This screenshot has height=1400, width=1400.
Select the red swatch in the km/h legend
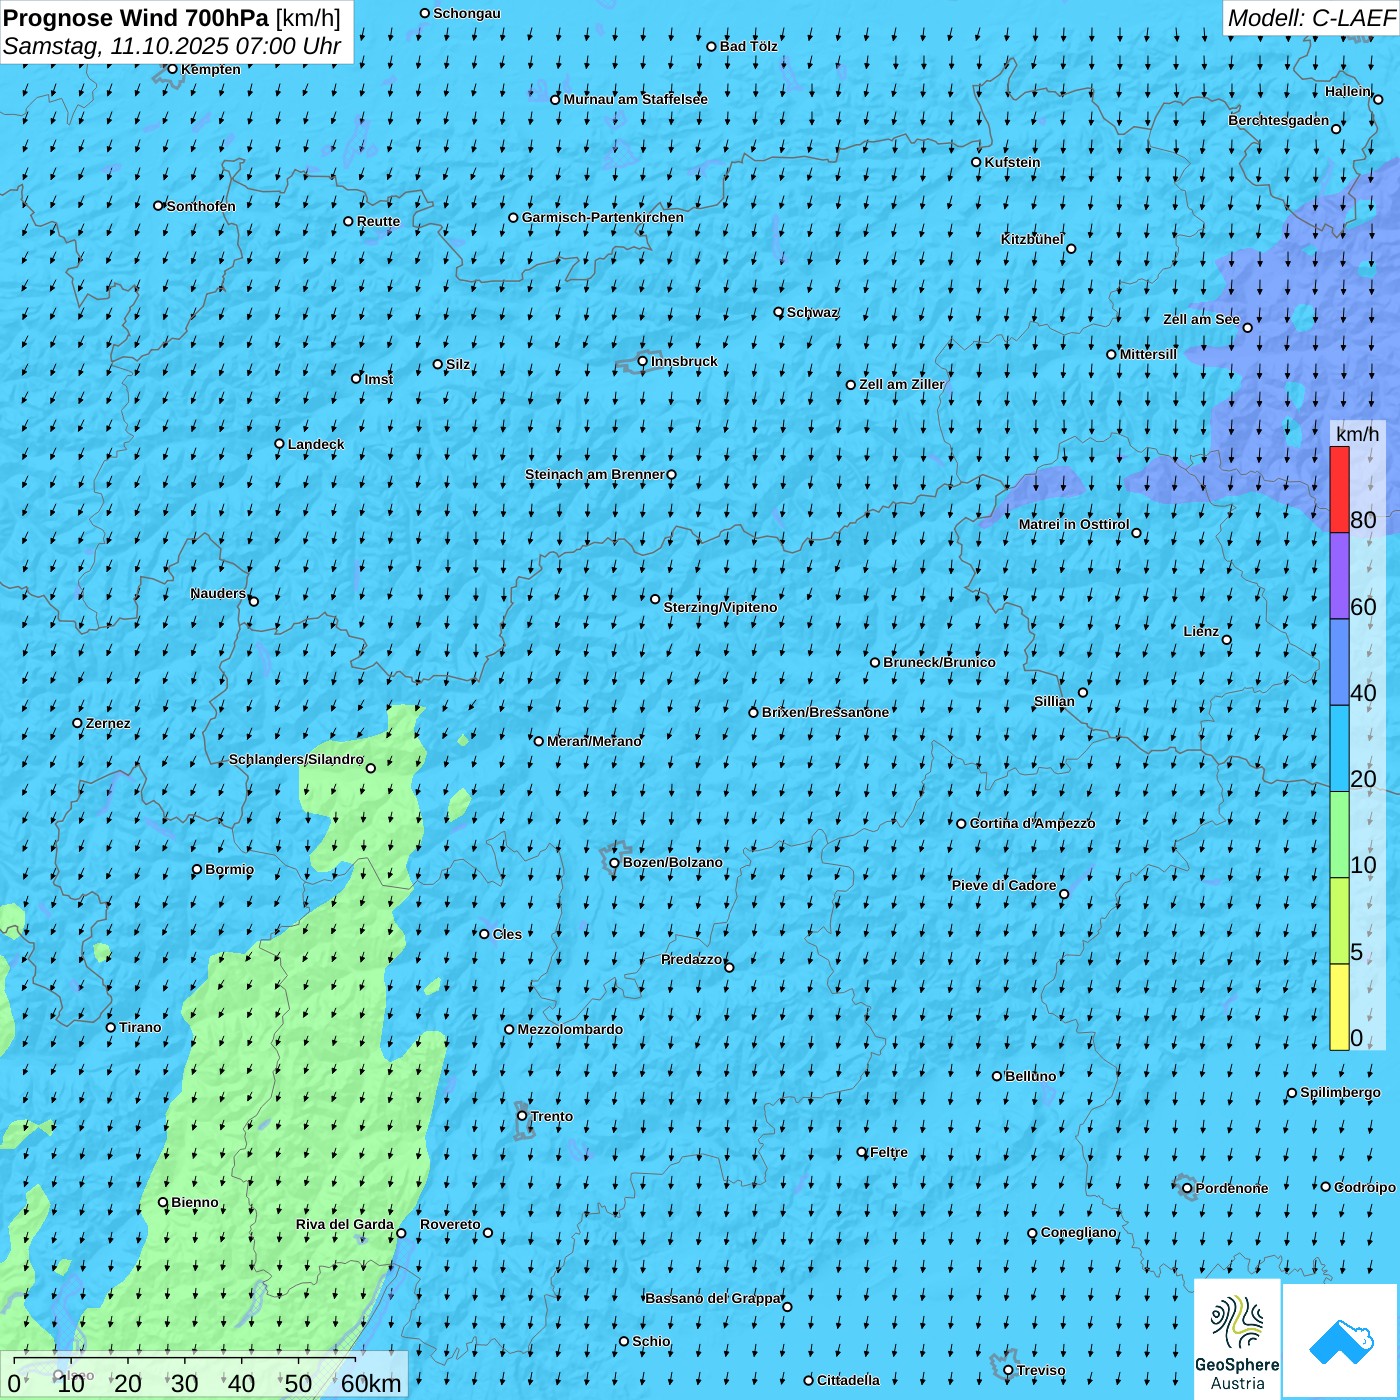(x=1339, y=489)
